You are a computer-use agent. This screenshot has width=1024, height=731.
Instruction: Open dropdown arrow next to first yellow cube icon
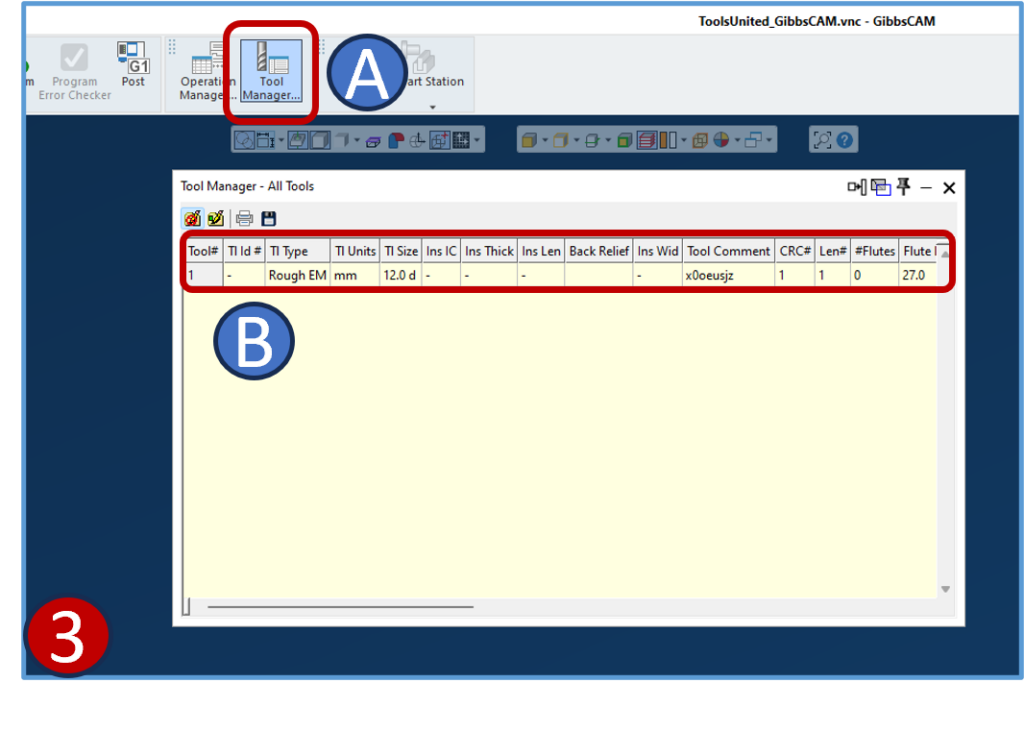(x=545, y=141)
